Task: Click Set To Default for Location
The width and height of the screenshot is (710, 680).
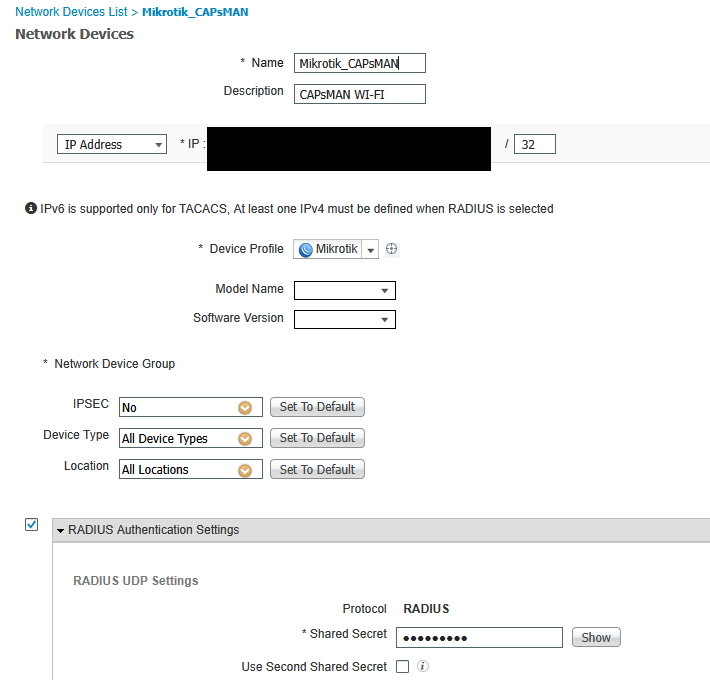Action: tap(317, 469)
